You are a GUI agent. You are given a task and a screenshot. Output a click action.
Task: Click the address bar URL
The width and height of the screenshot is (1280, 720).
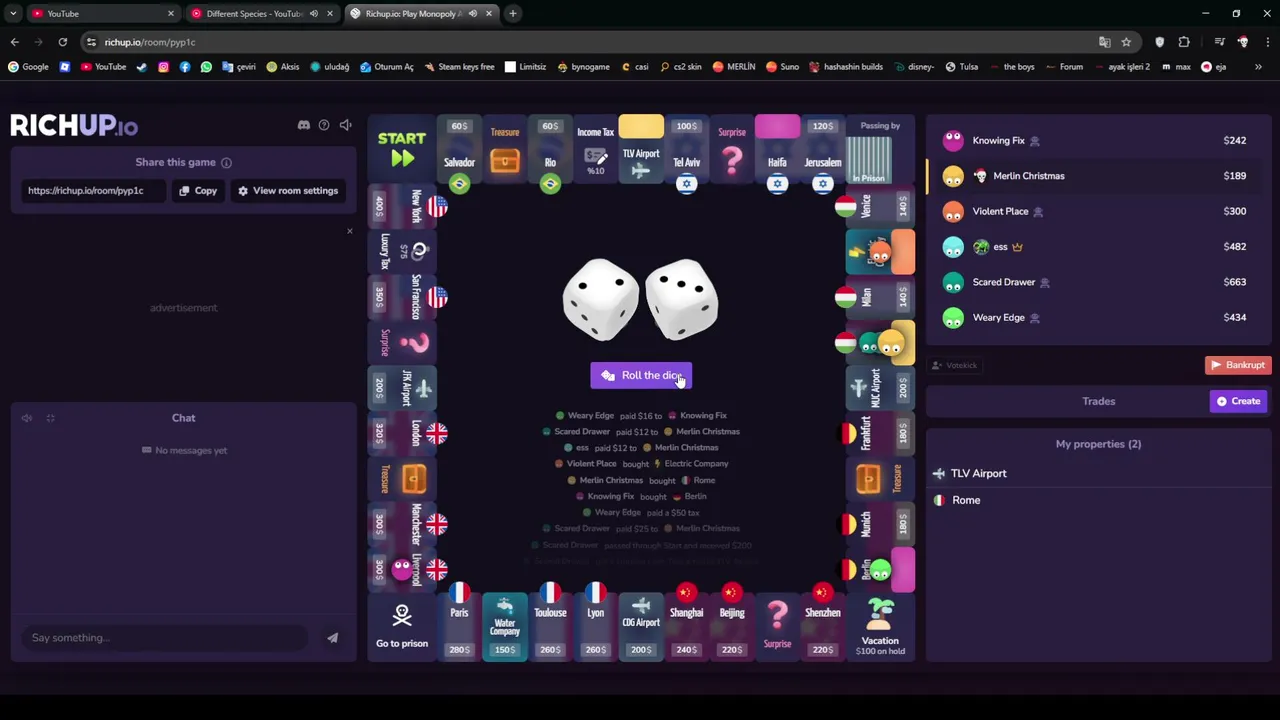coord(150,42)
